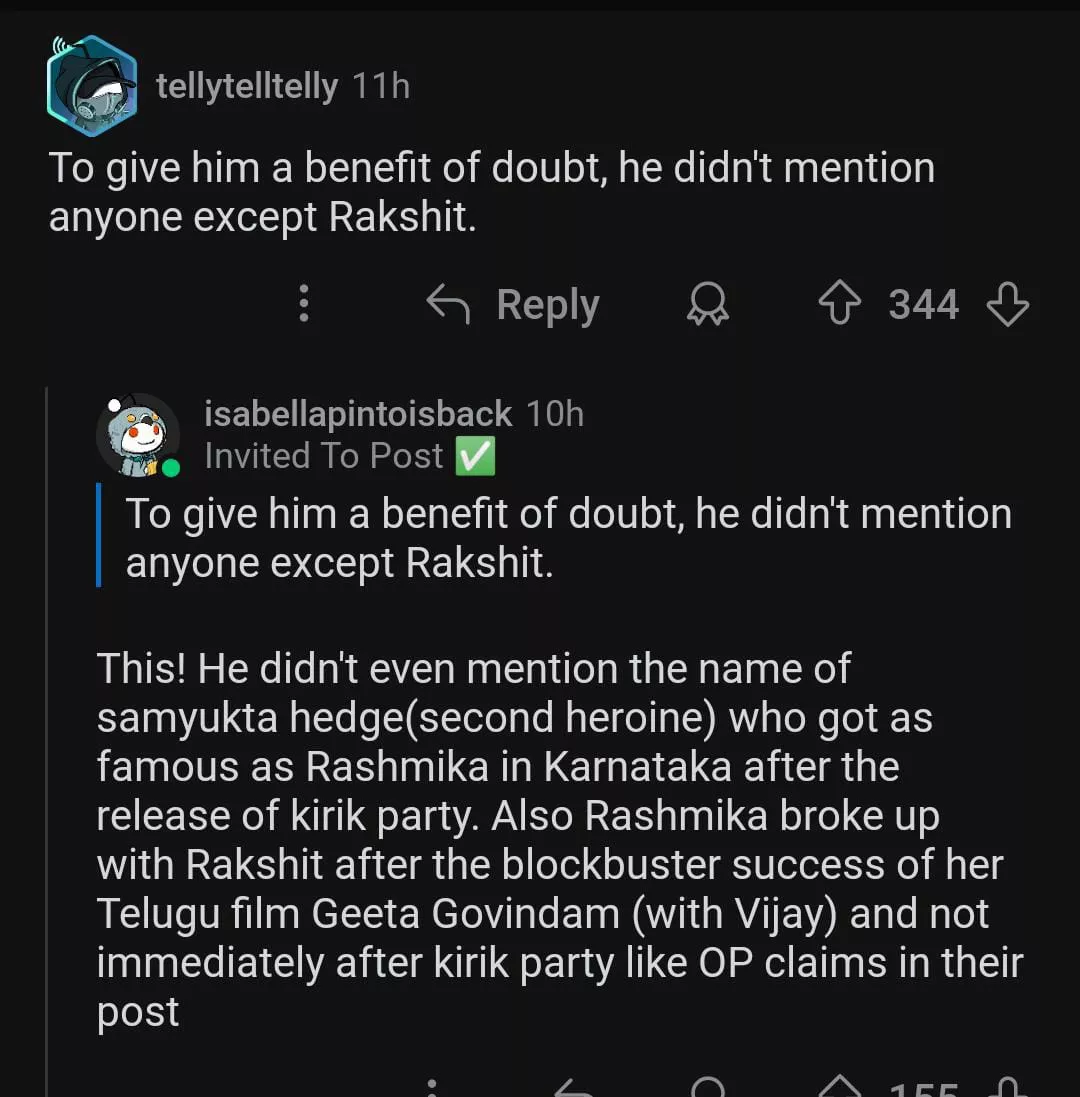
Task: Downvote tellytelltelly's comment
Action: click(1007, 304)
